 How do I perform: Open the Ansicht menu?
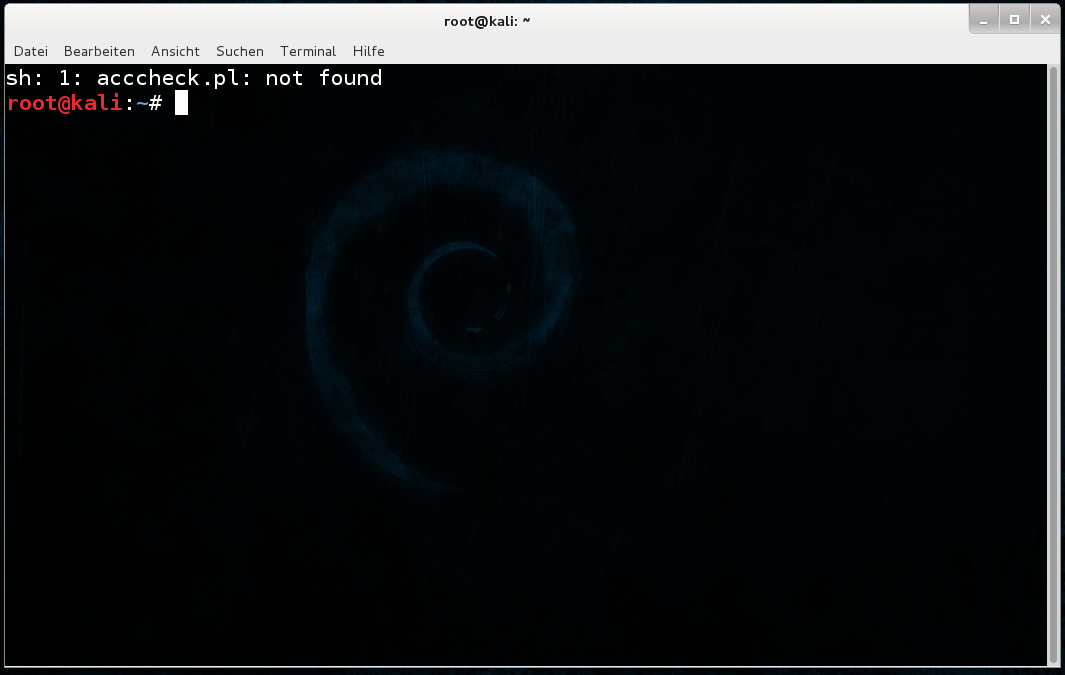175,52
